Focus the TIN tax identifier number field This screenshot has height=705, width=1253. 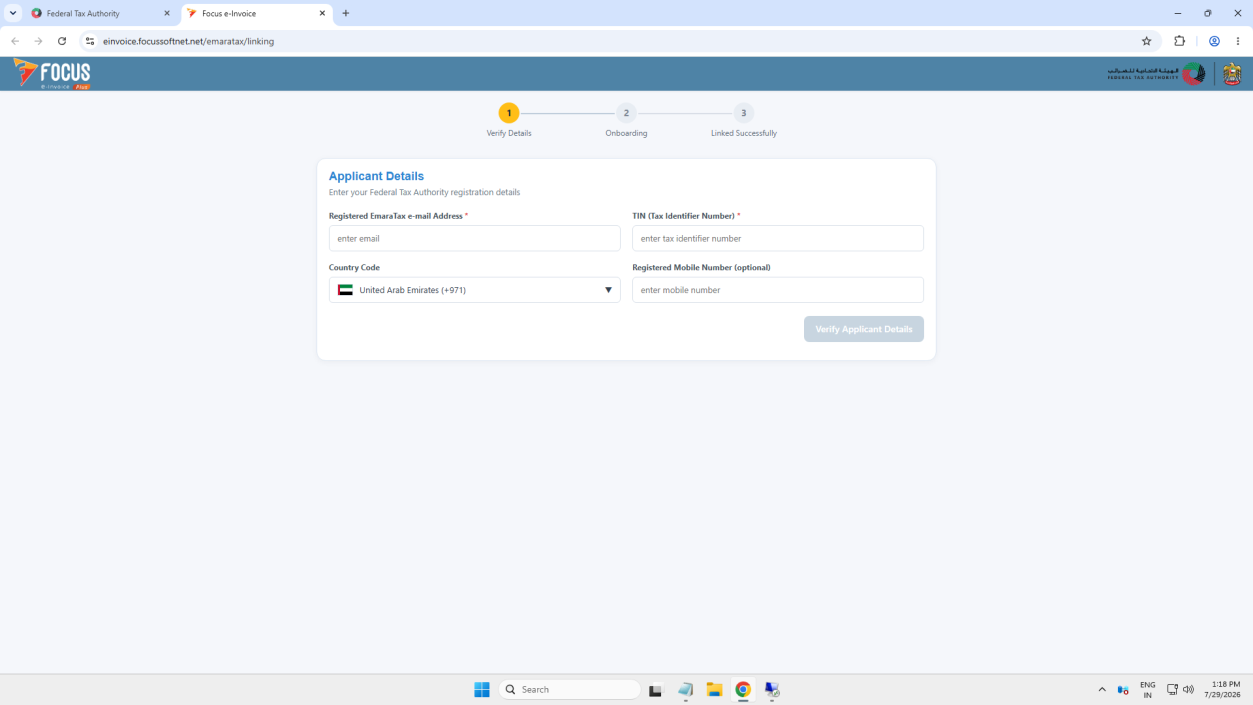tap(777, 238)
